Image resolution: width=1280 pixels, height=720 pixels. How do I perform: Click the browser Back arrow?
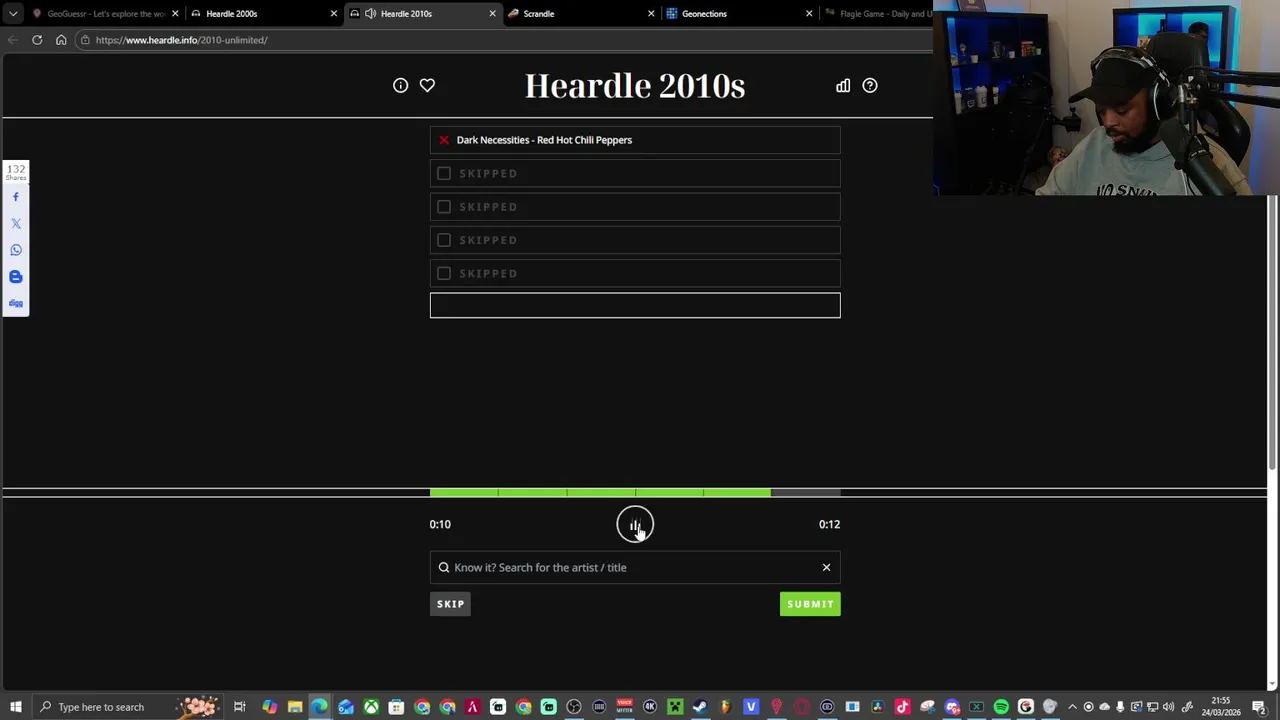[x=12, y=40]
